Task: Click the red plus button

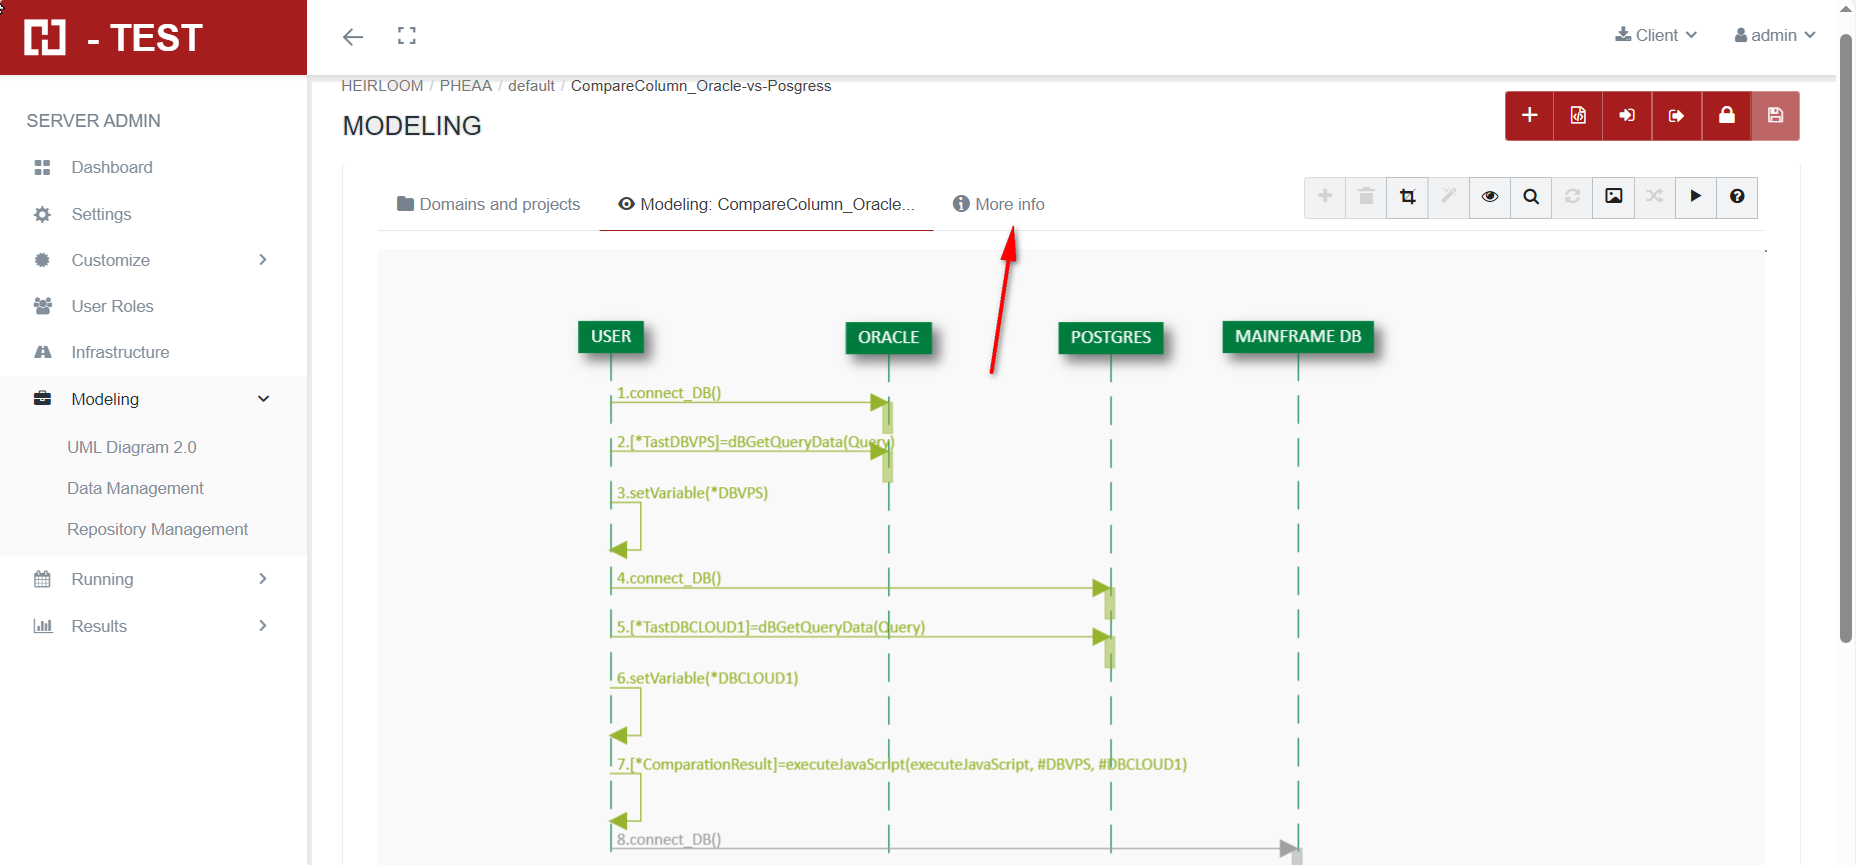Action: (x=1529, y=116)
